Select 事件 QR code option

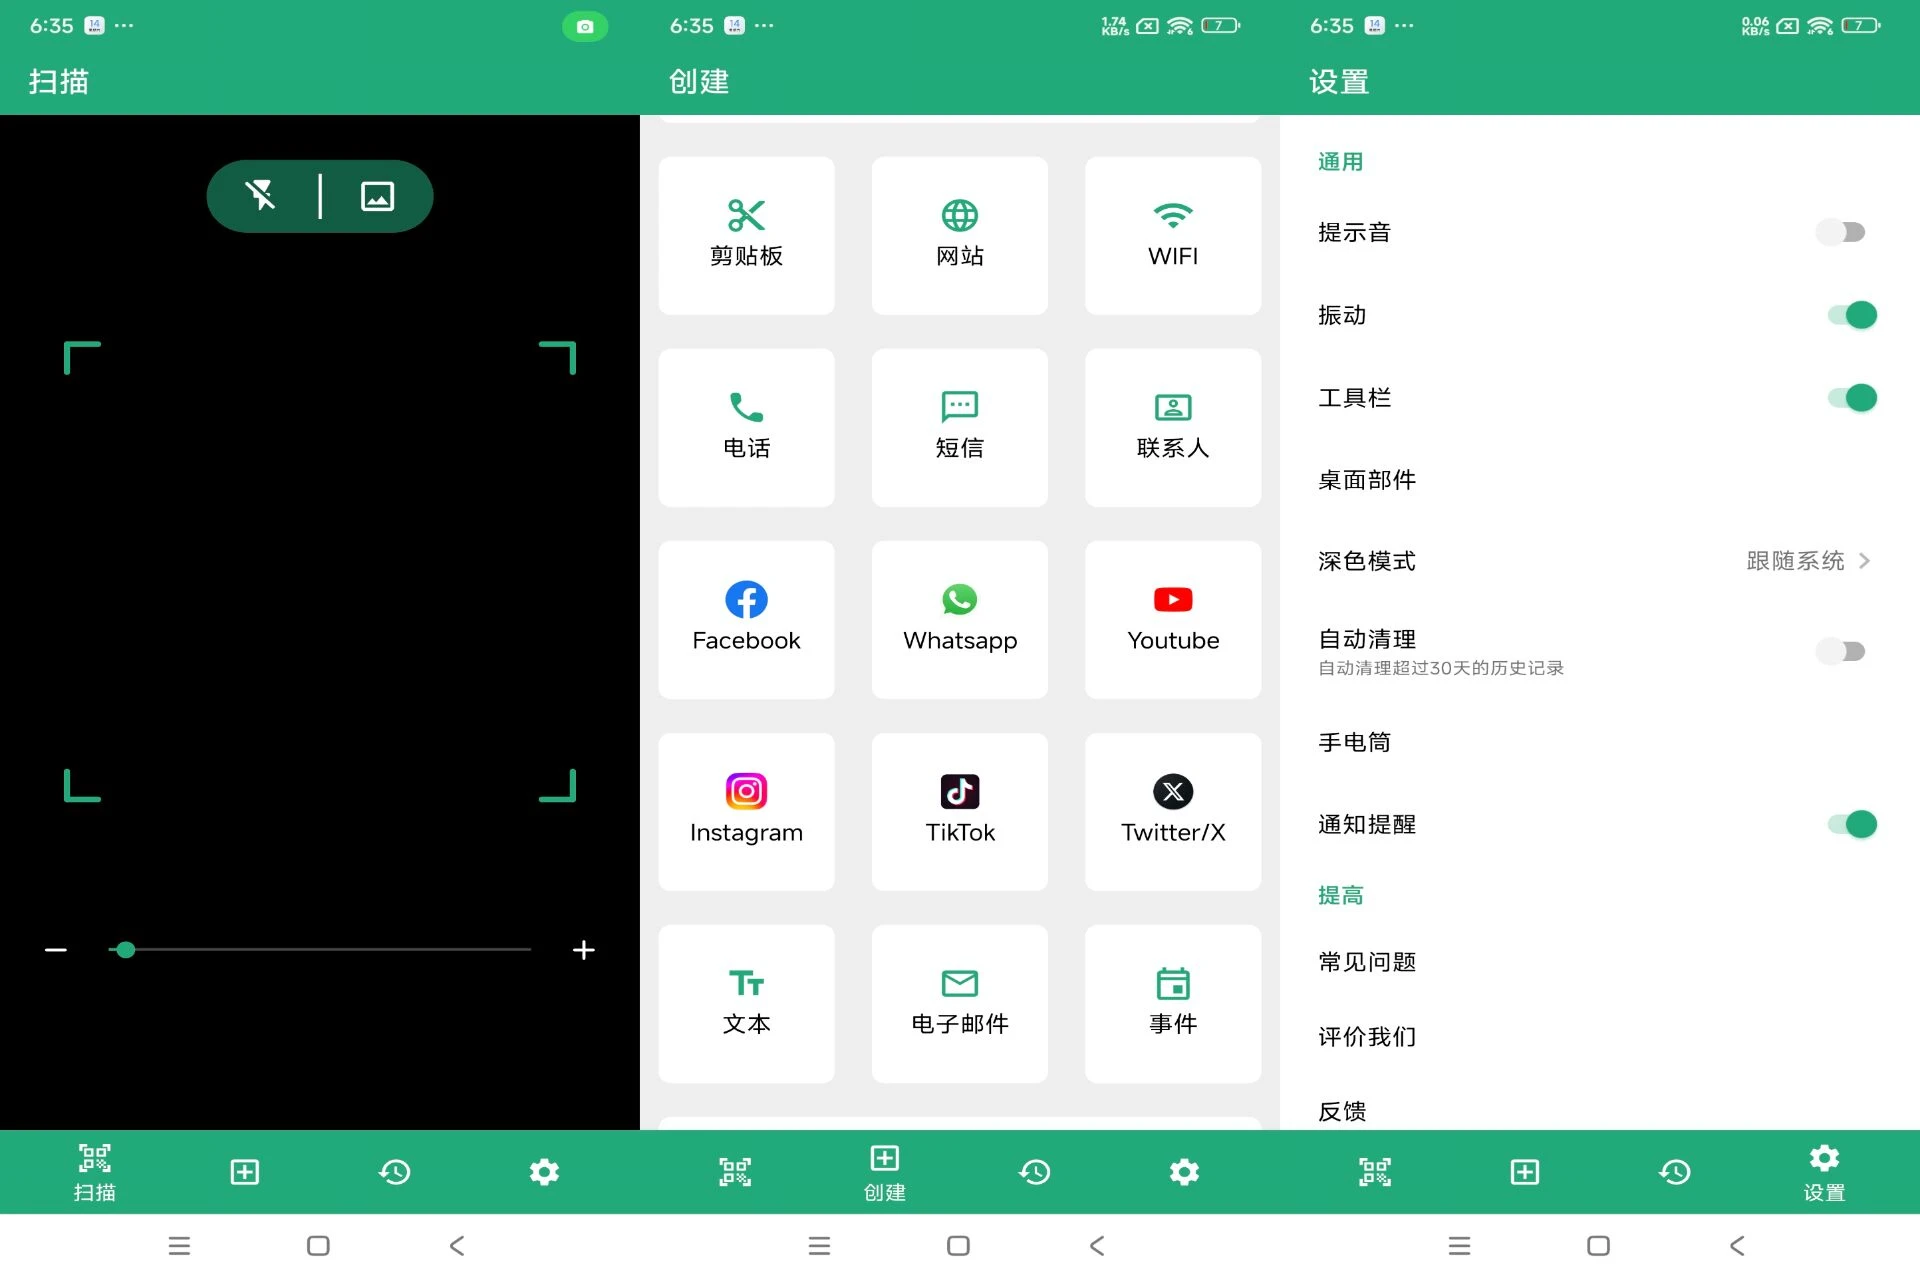point(1171,1000)
